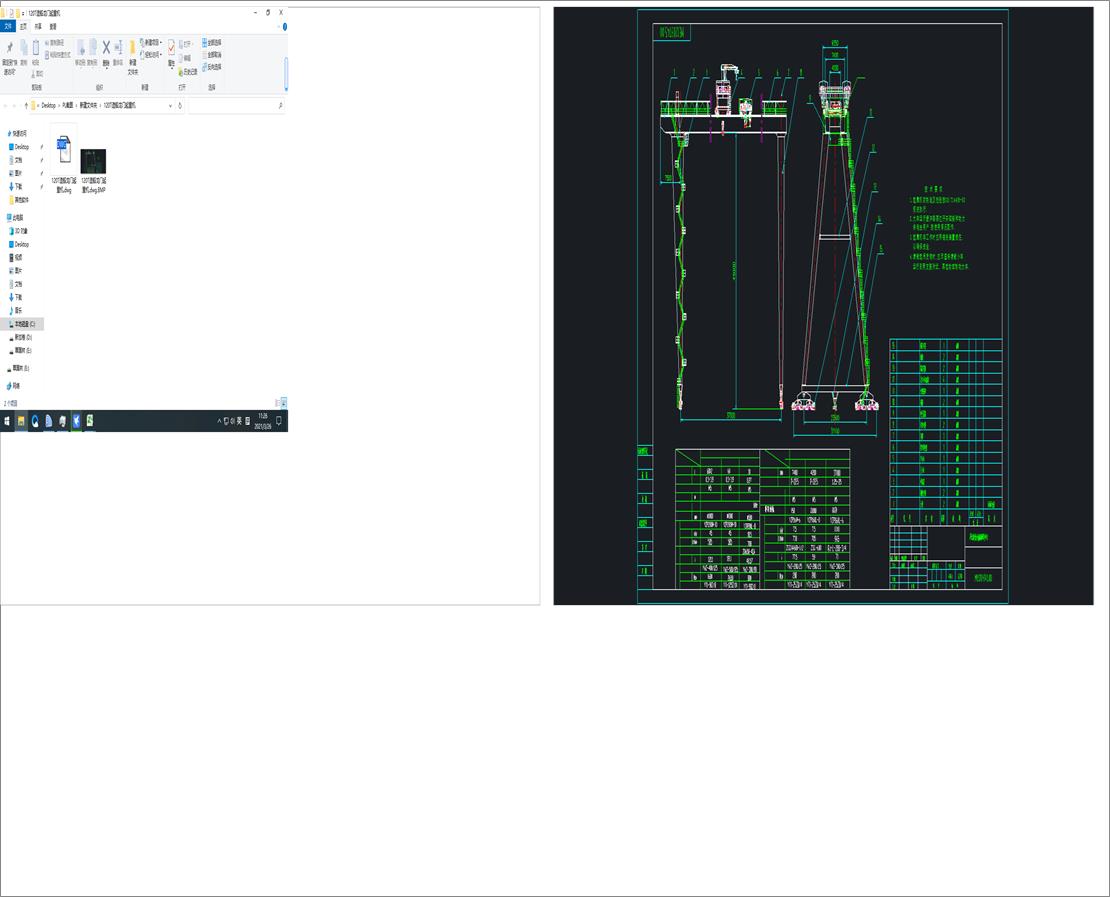This screenshot has height=897, width=1110.
Task: Open volume control from system tray
Action: point(232,421)
